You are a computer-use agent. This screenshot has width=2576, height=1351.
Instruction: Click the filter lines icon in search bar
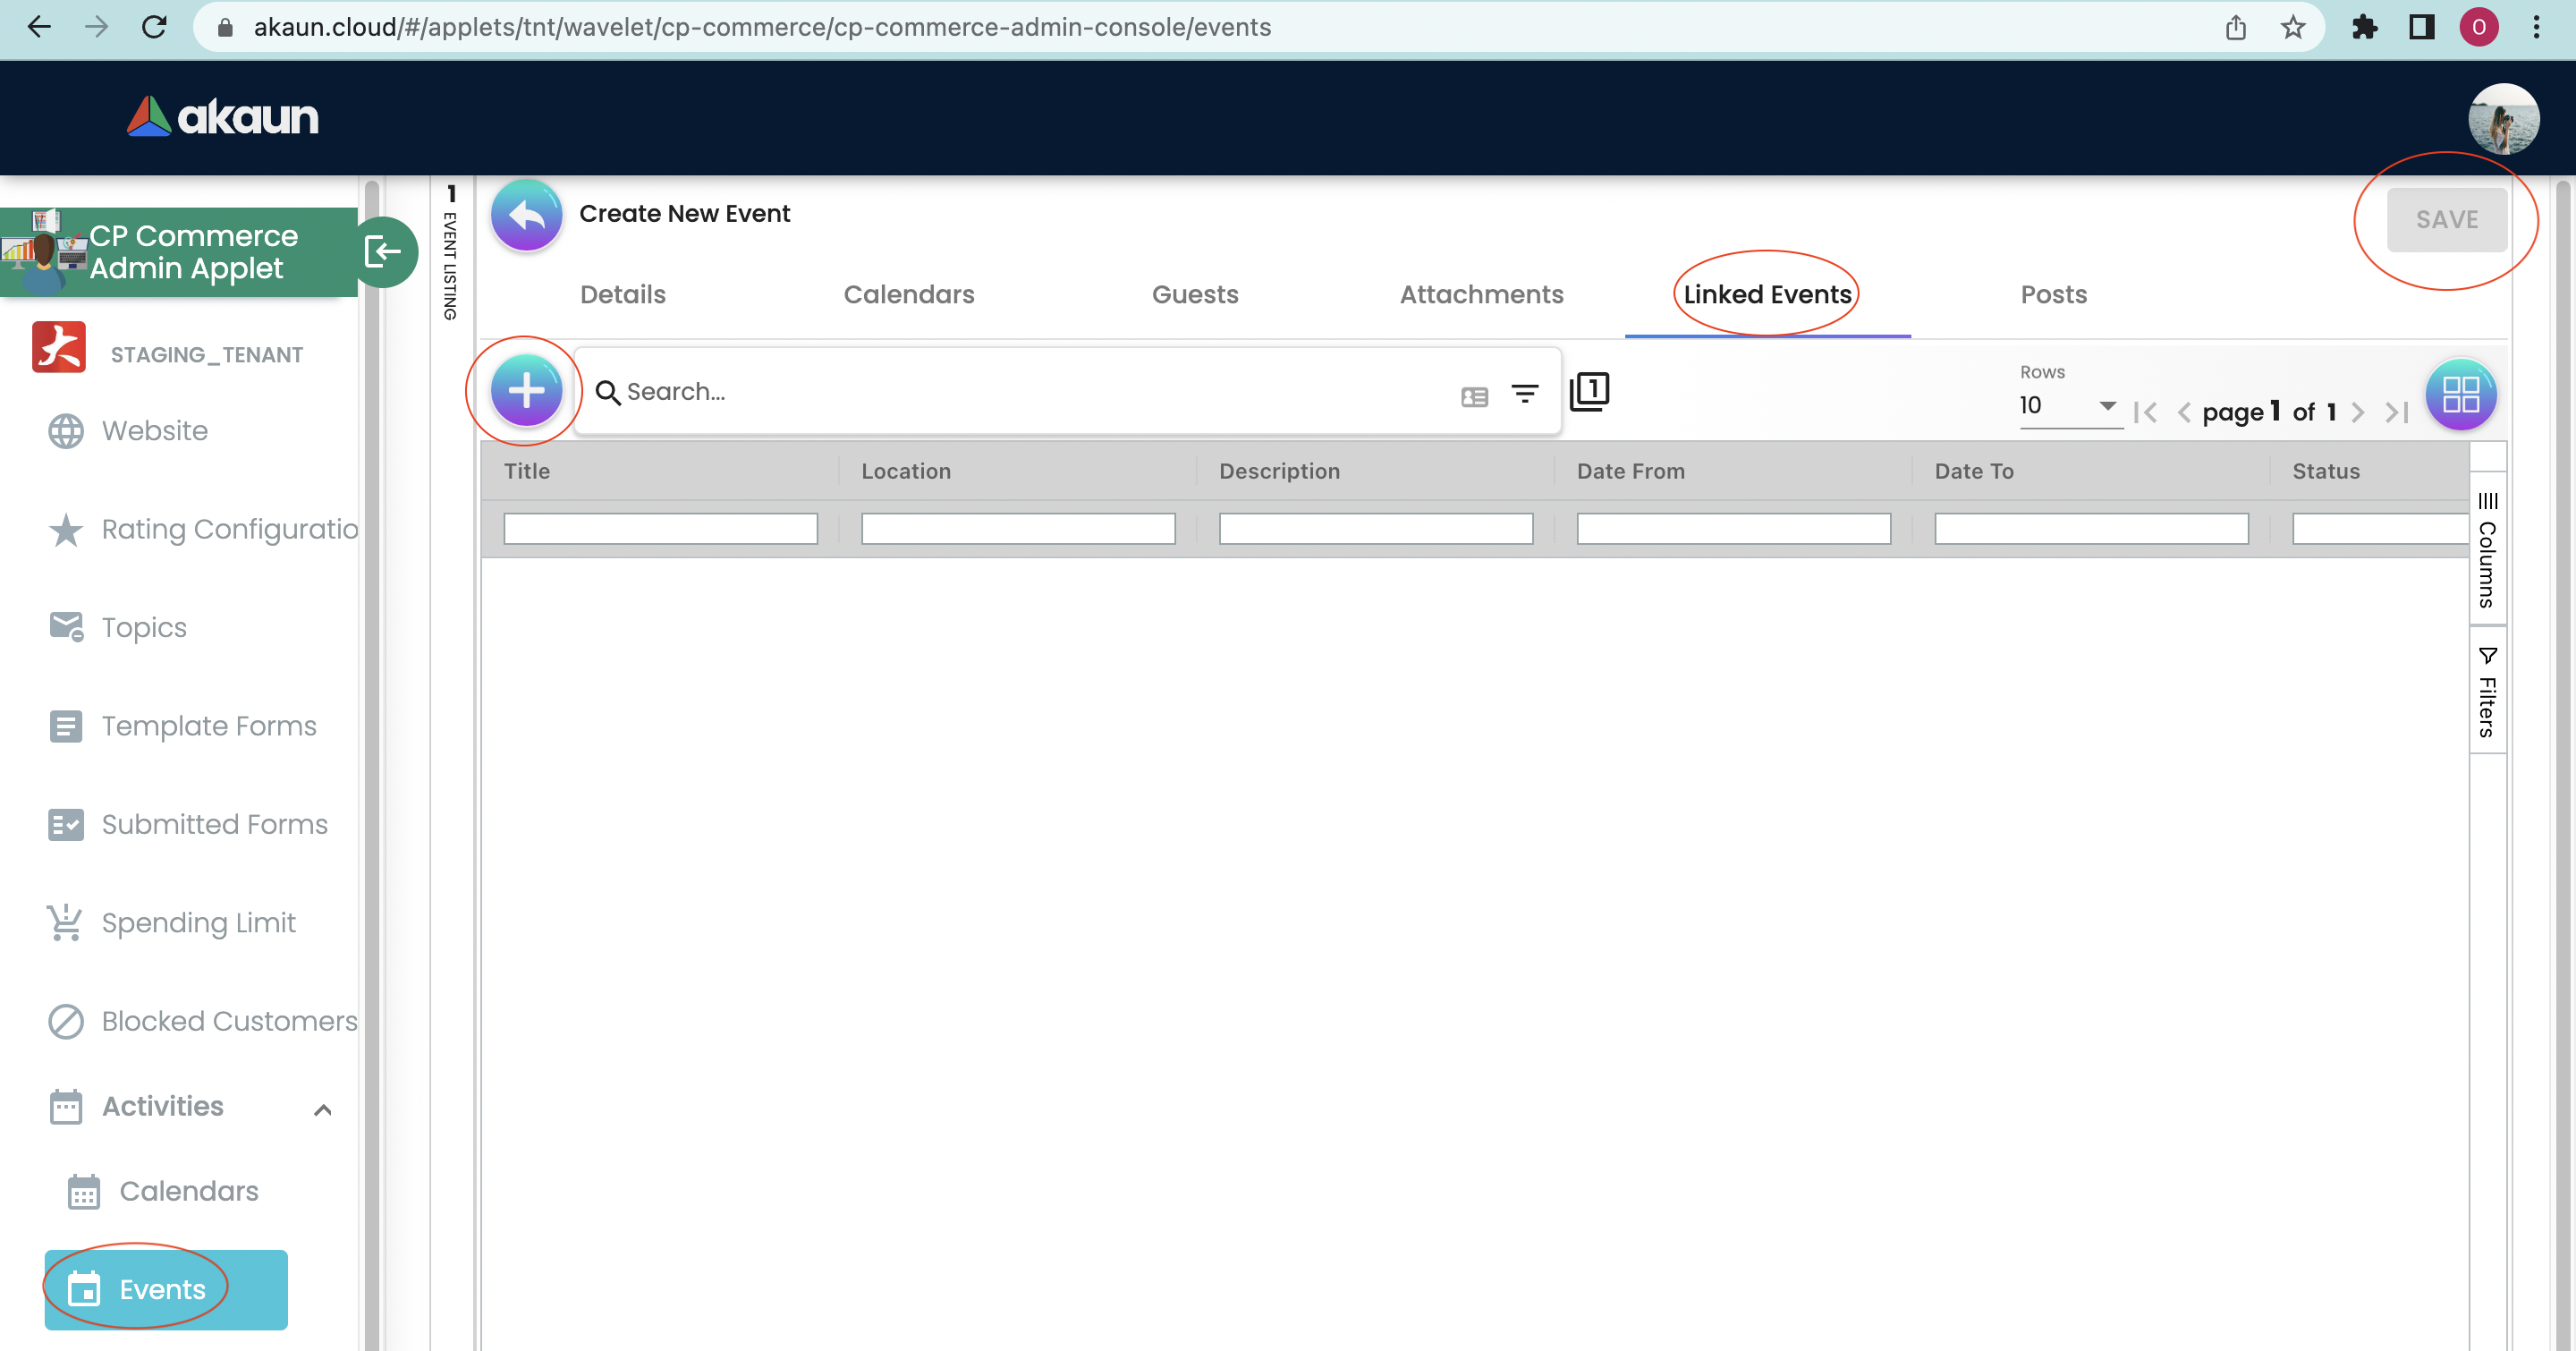1524,394
